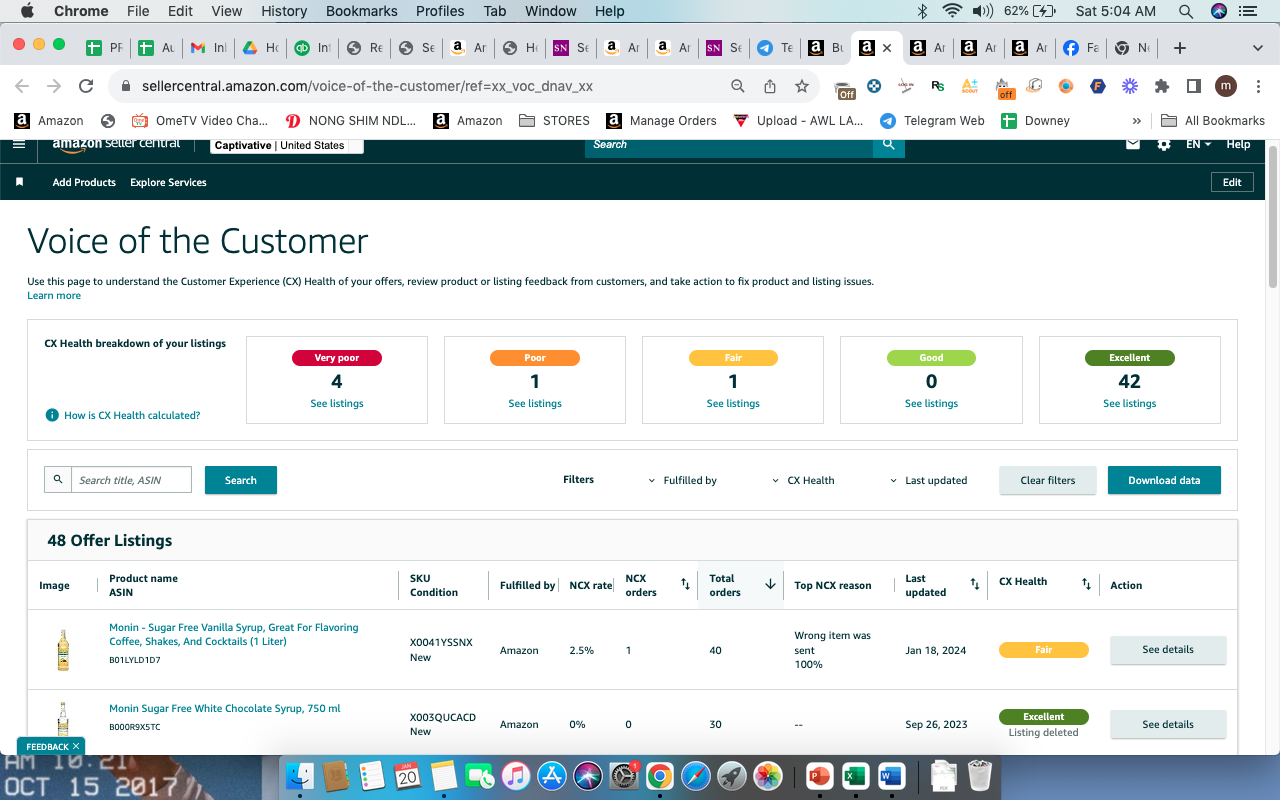The width and height of the screenshot is (1280, 800).
Task: Click the Add Products navigation link
Action: click(84, 182)
